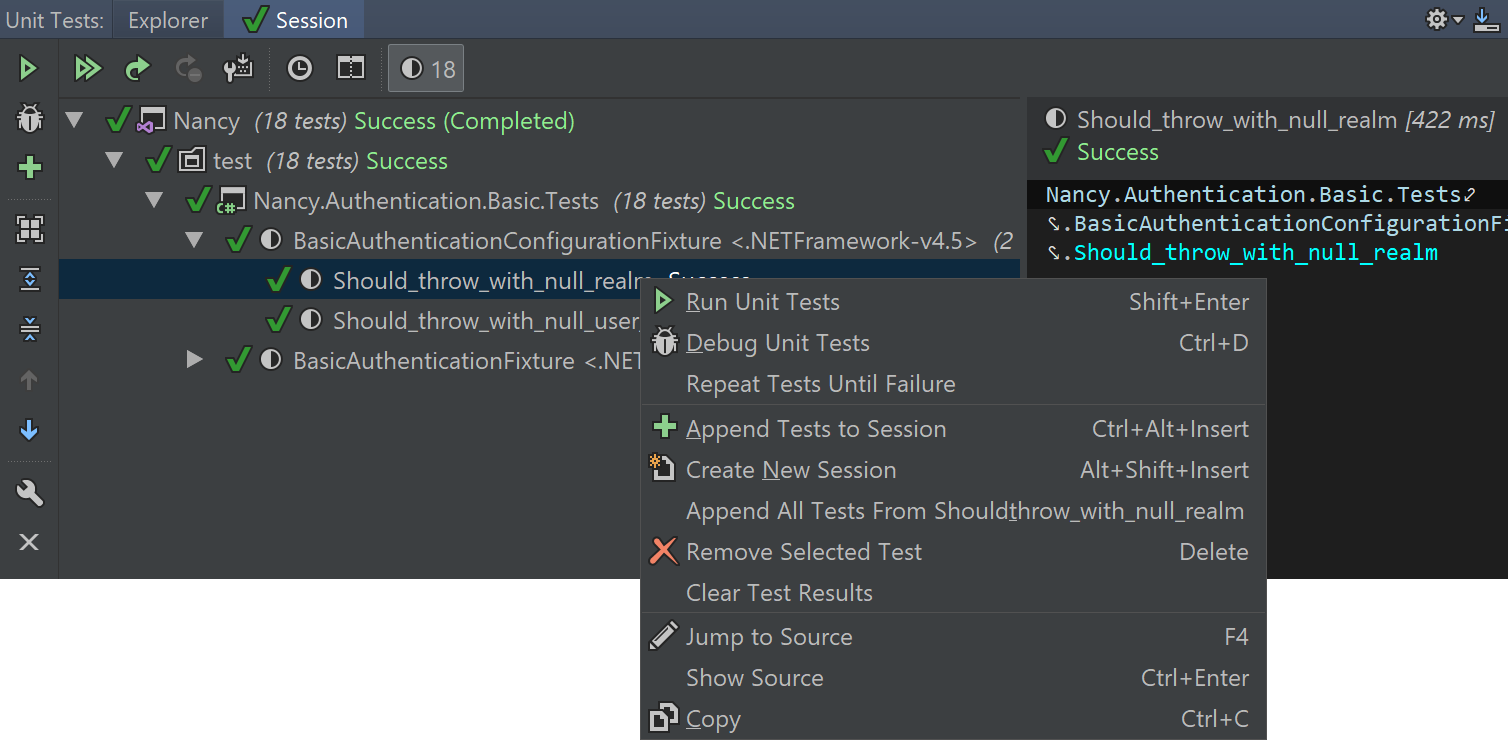The image size is (1508, 740).
Task: Go to previous result up arrow
Action: (29, 380)
